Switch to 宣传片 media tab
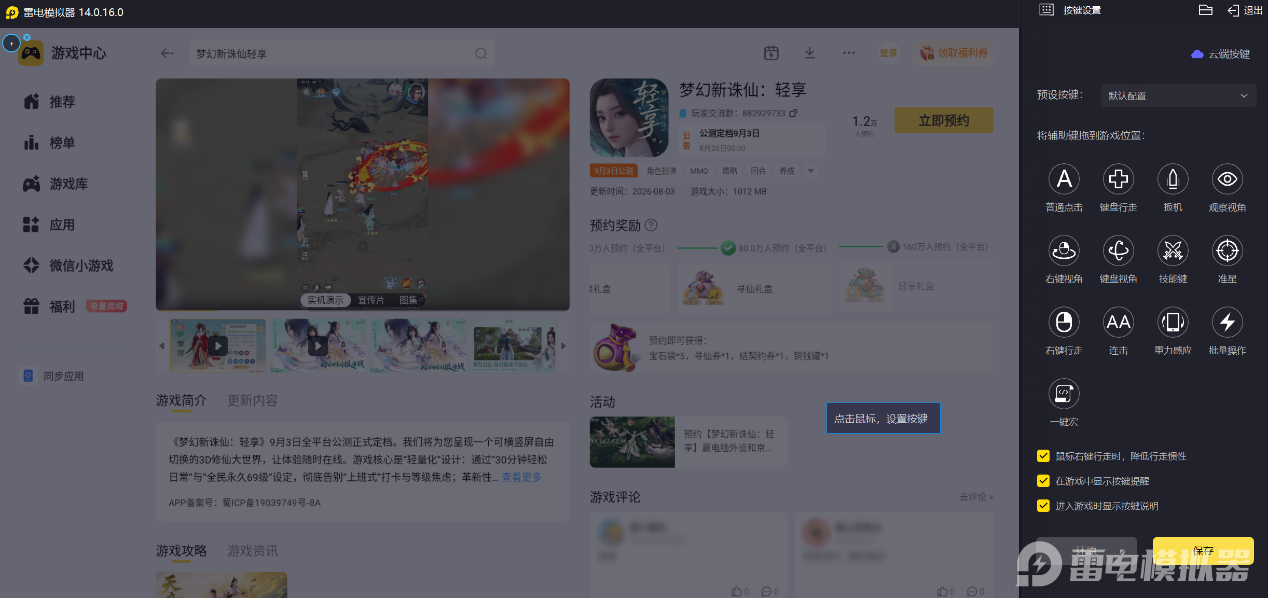The height and width of the screenshot is (598, 1268). 371,300
